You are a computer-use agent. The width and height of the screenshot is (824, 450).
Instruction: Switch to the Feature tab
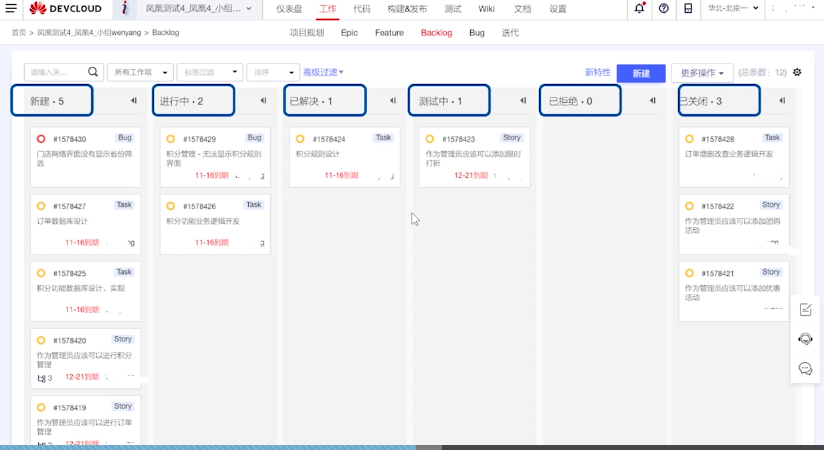(x=389, y=33)
